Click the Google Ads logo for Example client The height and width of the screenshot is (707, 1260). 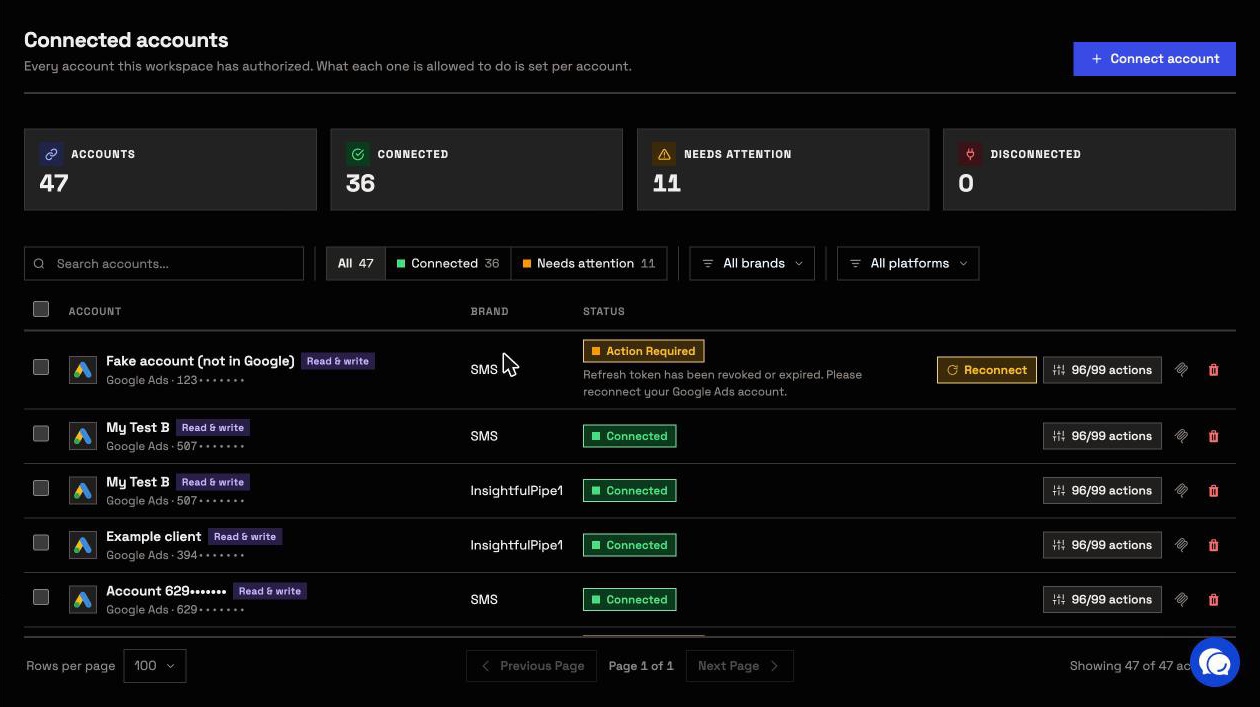(x=83, y=545)
